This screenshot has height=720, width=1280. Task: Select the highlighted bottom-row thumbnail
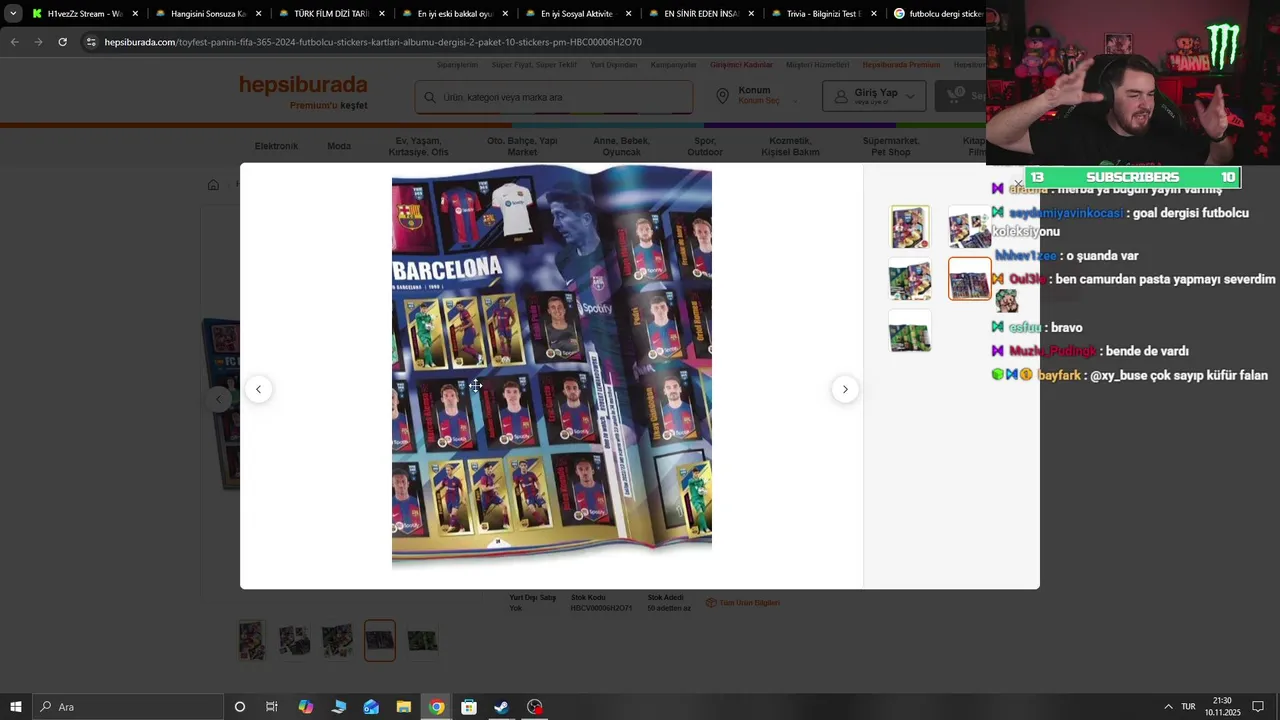coord(380,640)
